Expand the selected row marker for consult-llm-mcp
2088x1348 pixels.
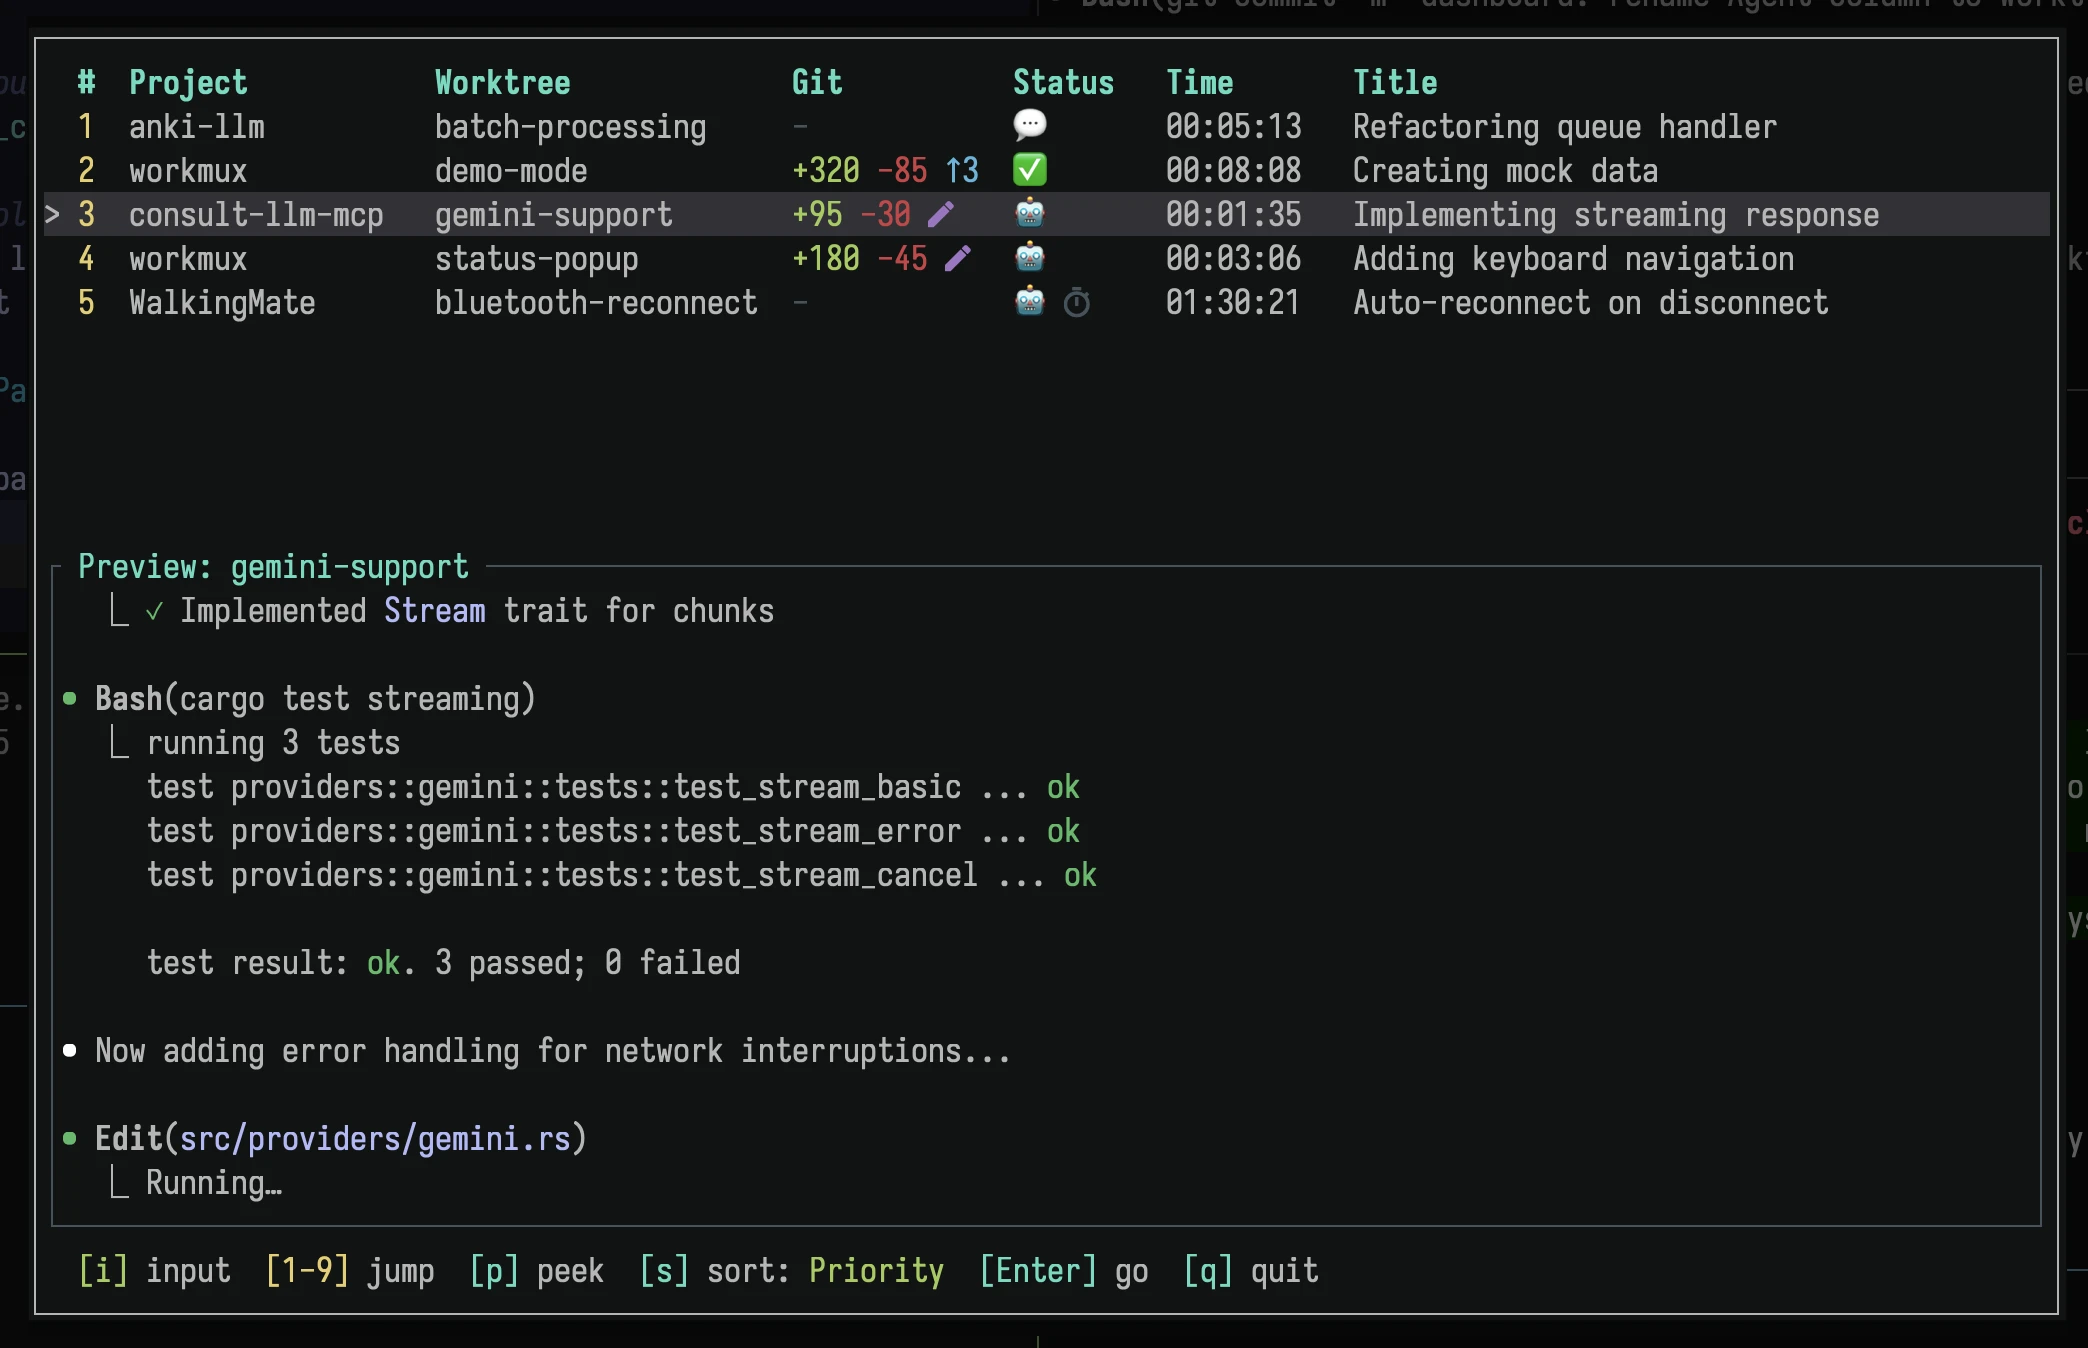click(x=52, y=214)
